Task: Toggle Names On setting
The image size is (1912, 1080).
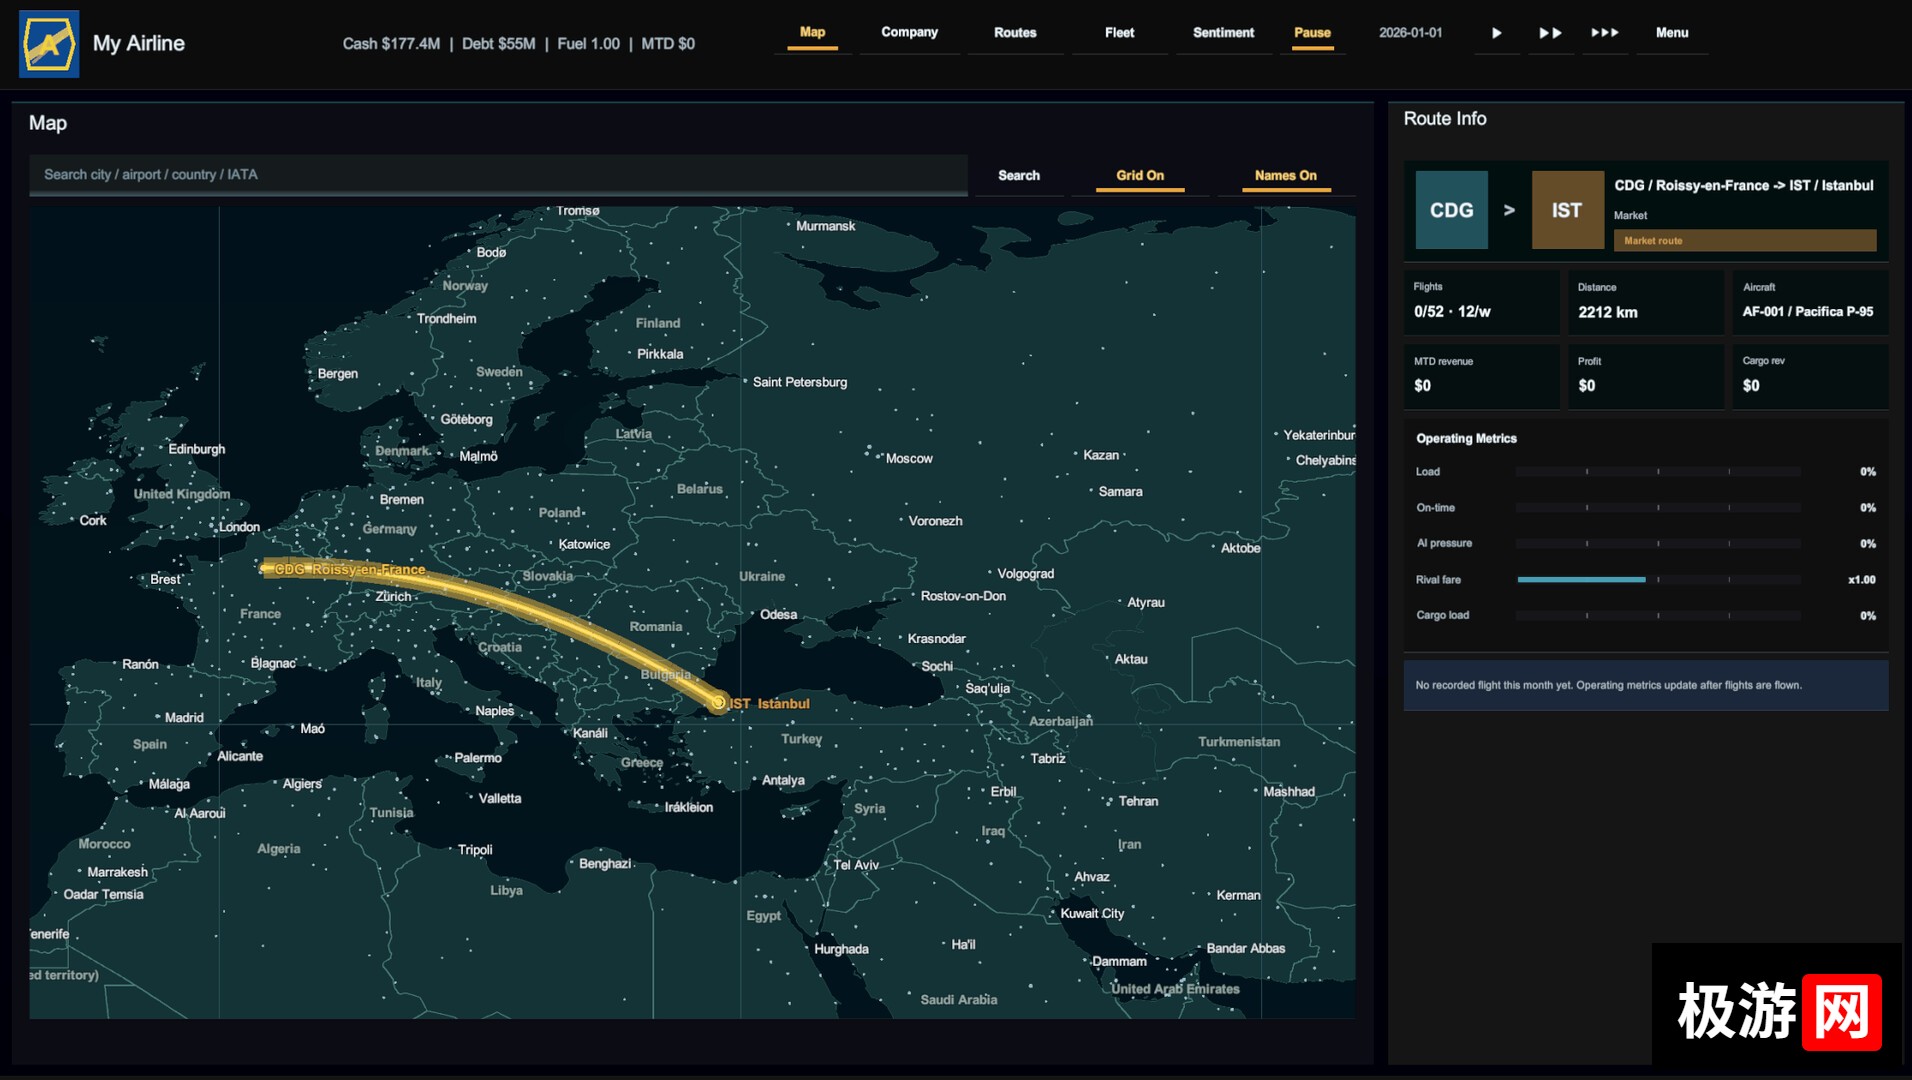Action: 1285,175
